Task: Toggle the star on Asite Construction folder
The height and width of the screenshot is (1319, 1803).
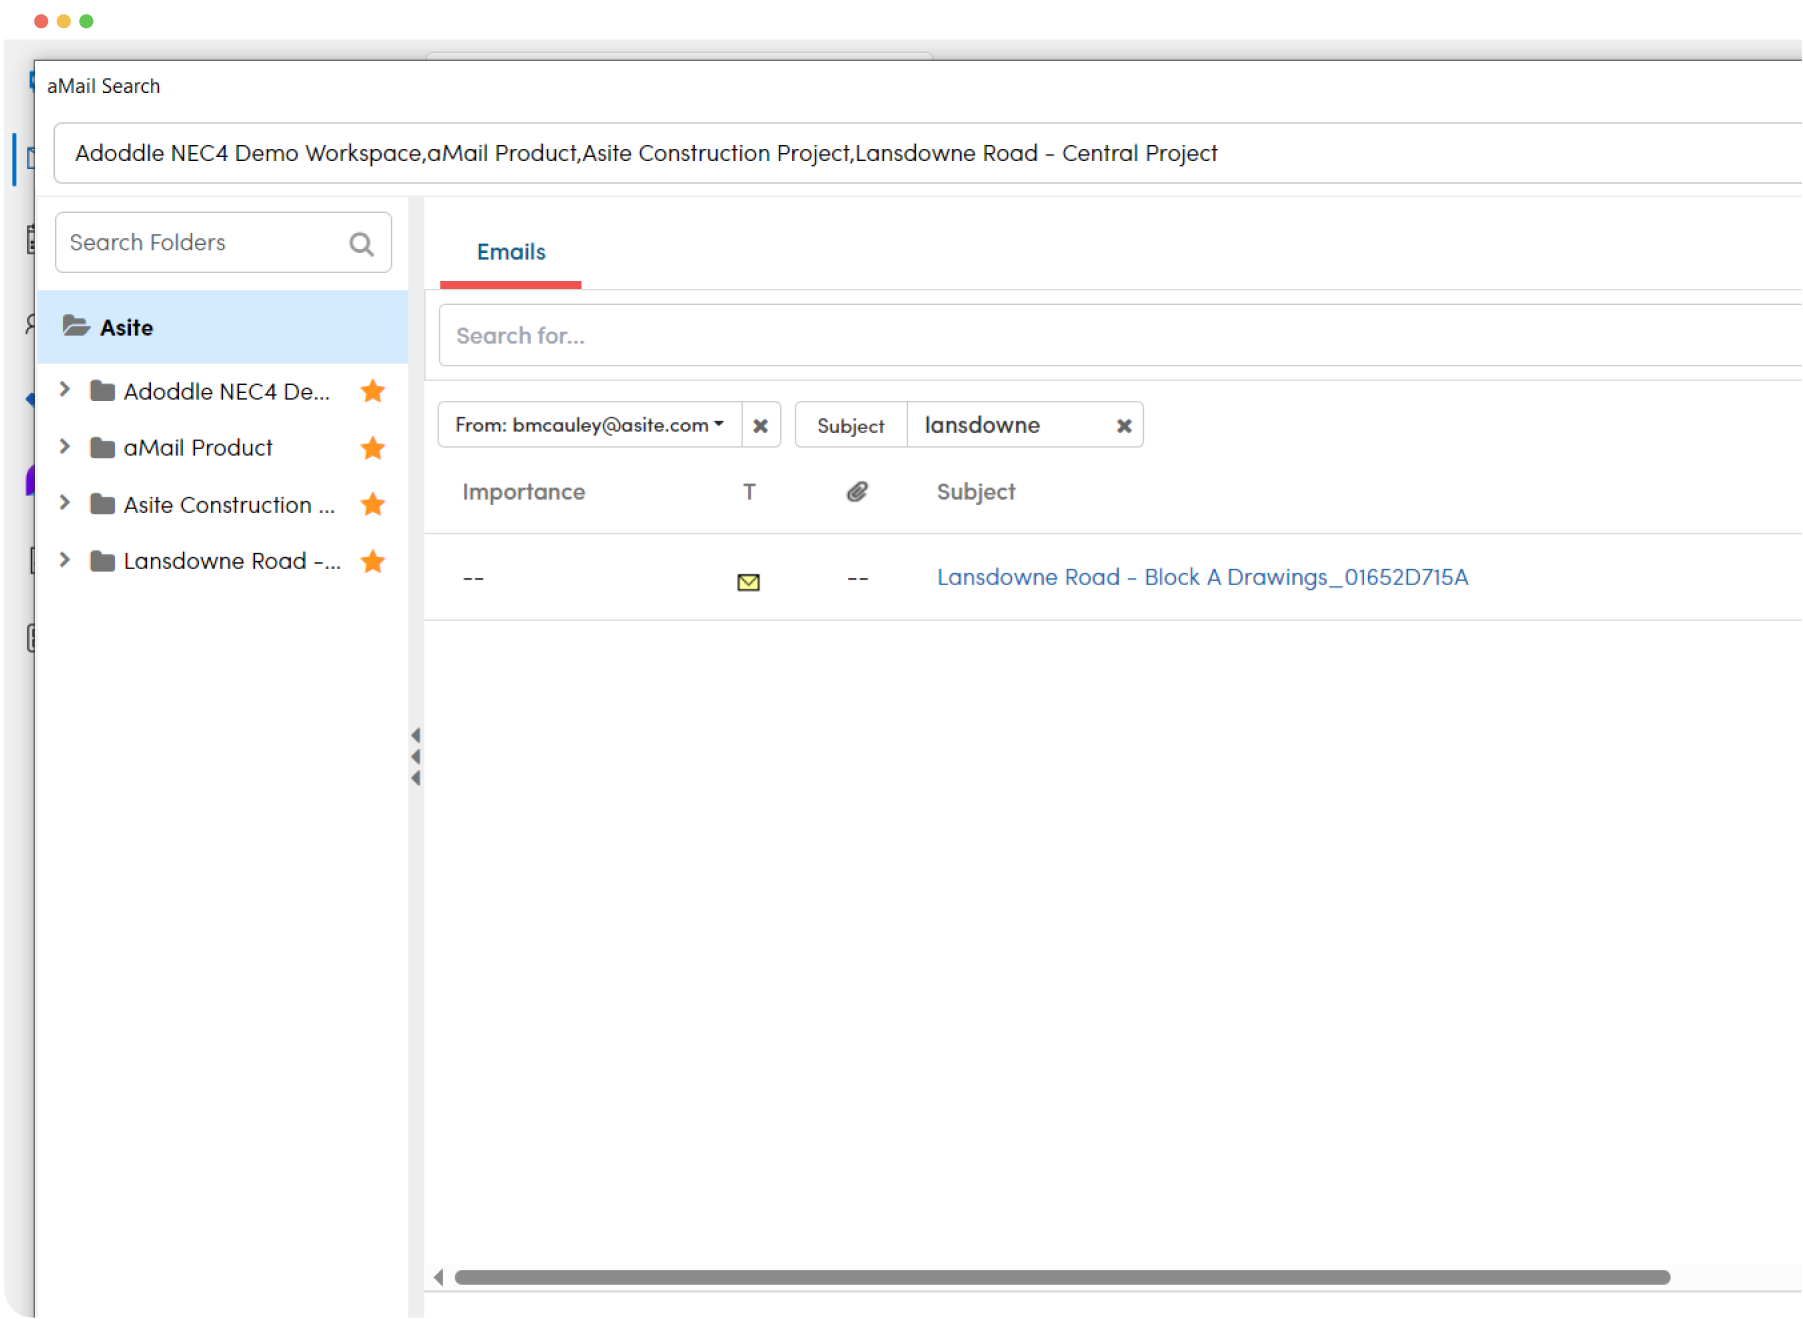Action: (x=372, y=505)
